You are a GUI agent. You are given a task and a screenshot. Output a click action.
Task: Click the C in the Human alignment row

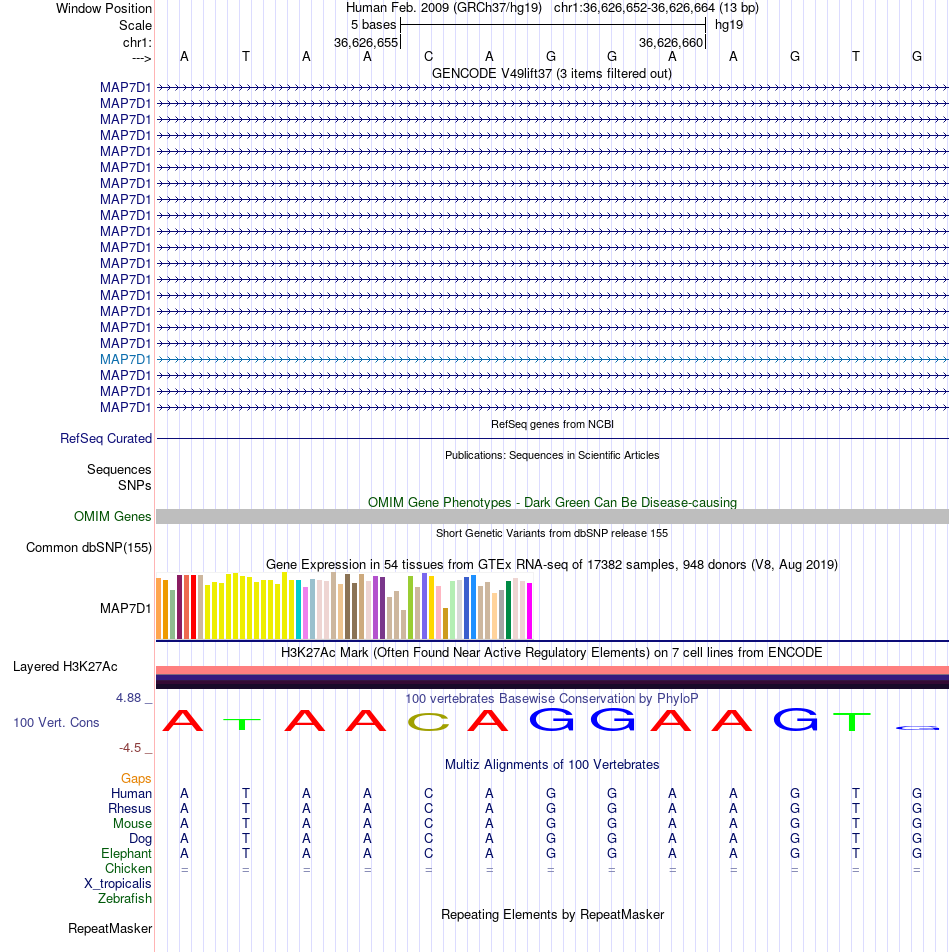(429, 794)
